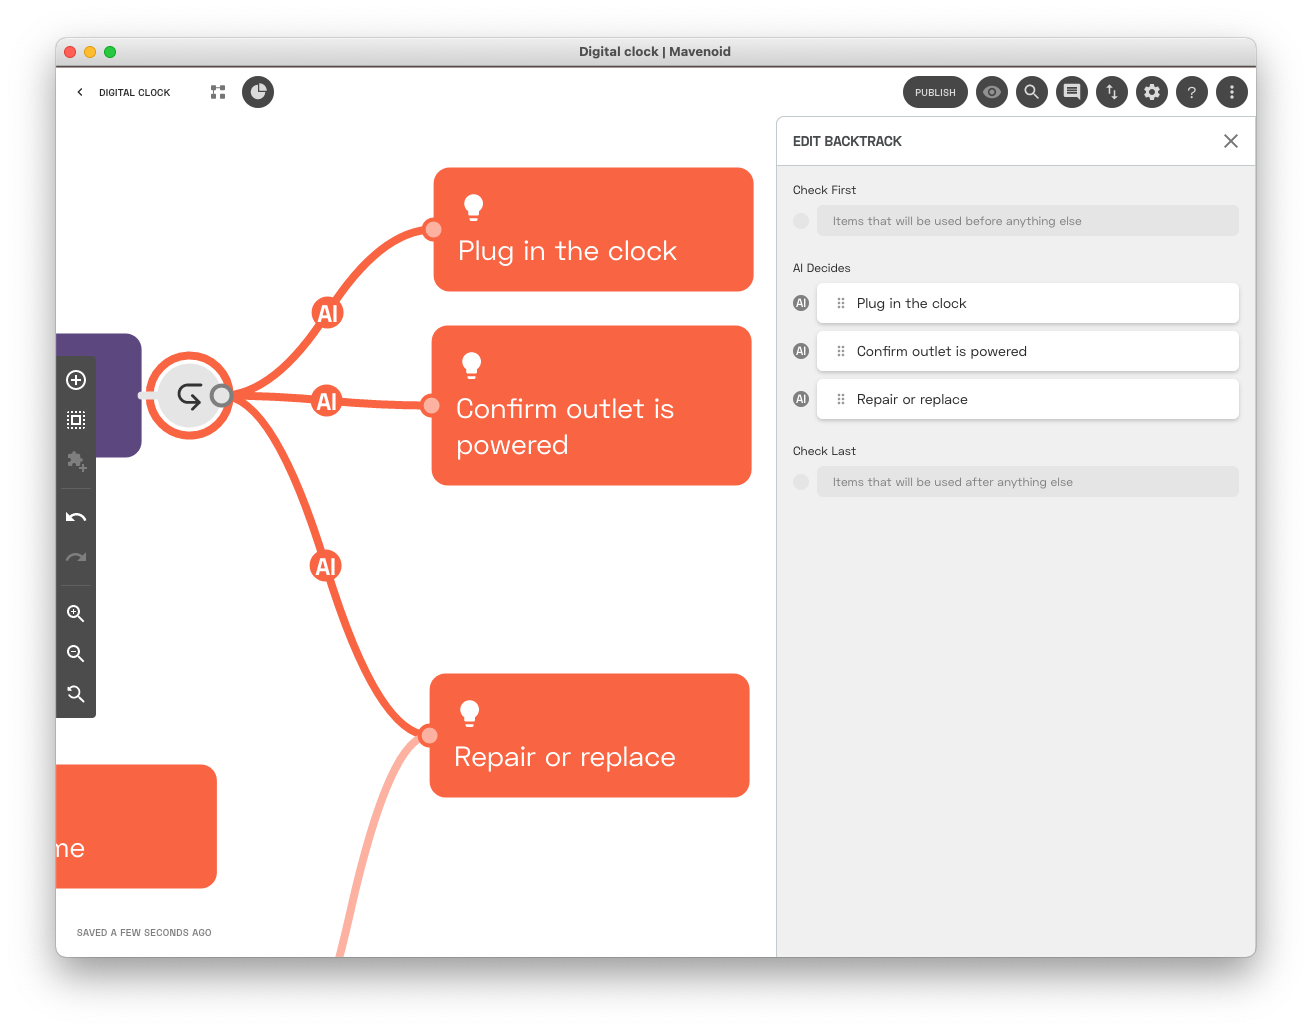Open the three-dot more options menu
1312x1031 pixels.
coord(1232,92)
